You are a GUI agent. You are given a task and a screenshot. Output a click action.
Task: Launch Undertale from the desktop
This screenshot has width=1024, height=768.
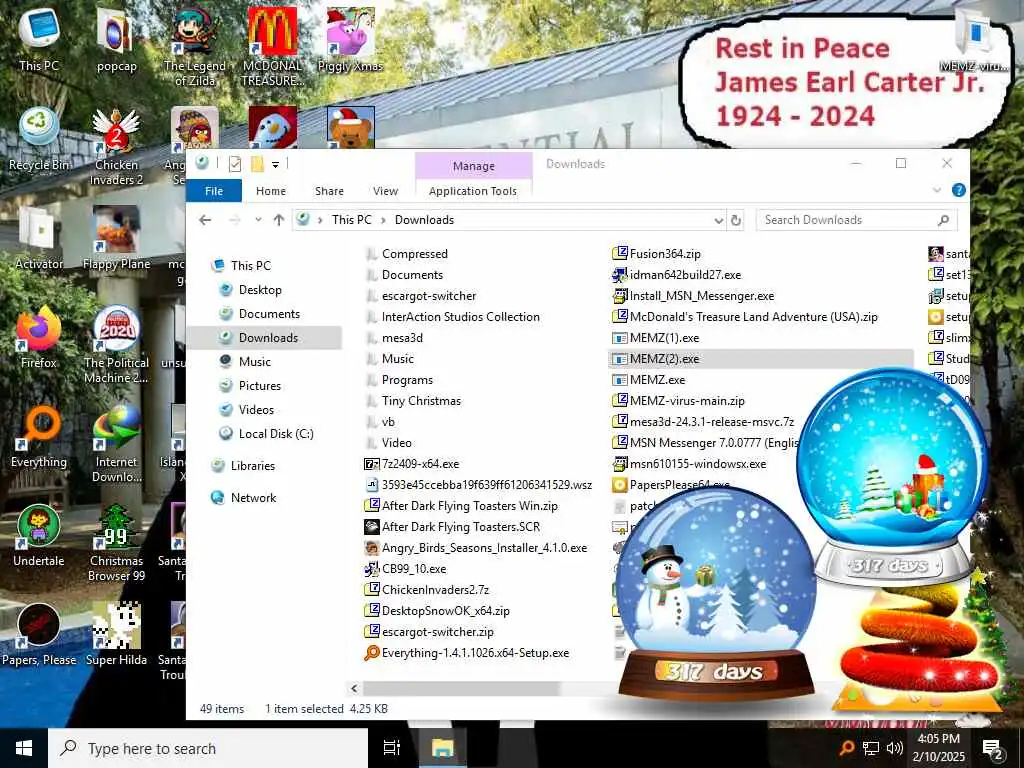point(39,536)
